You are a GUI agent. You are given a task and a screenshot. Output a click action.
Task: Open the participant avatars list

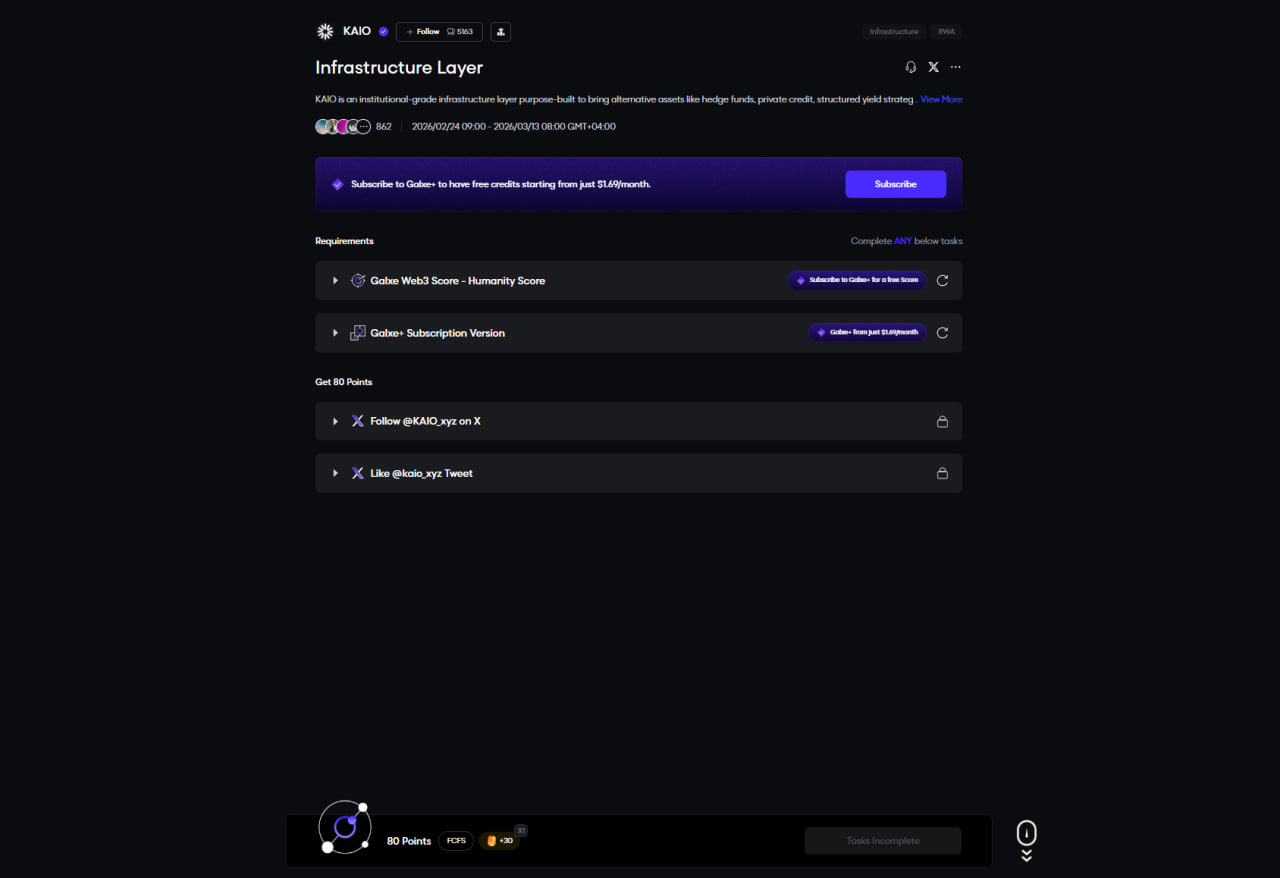[x=343, y=127]
